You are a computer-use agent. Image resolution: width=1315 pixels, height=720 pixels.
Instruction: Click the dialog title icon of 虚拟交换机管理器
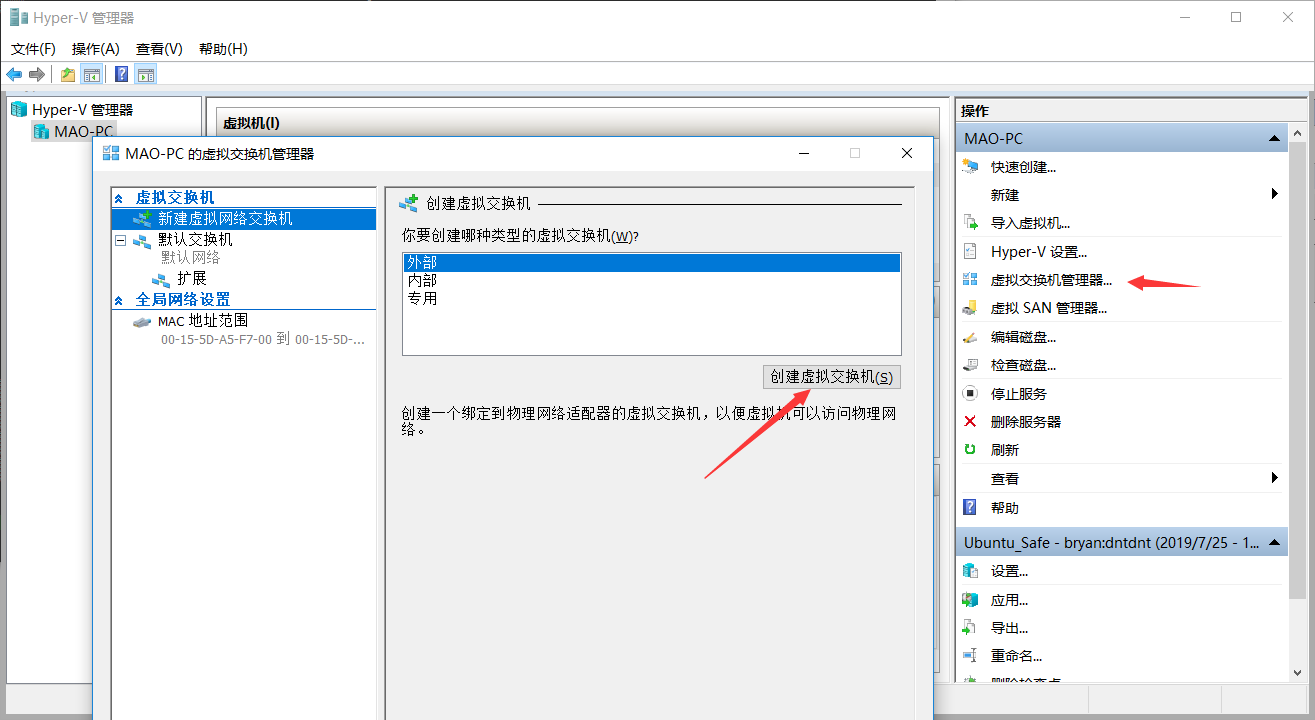point(111,153)
